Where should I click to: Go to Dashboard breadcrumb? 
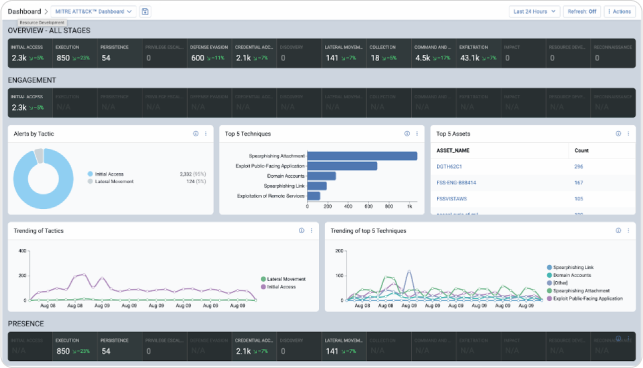(24, 11)
